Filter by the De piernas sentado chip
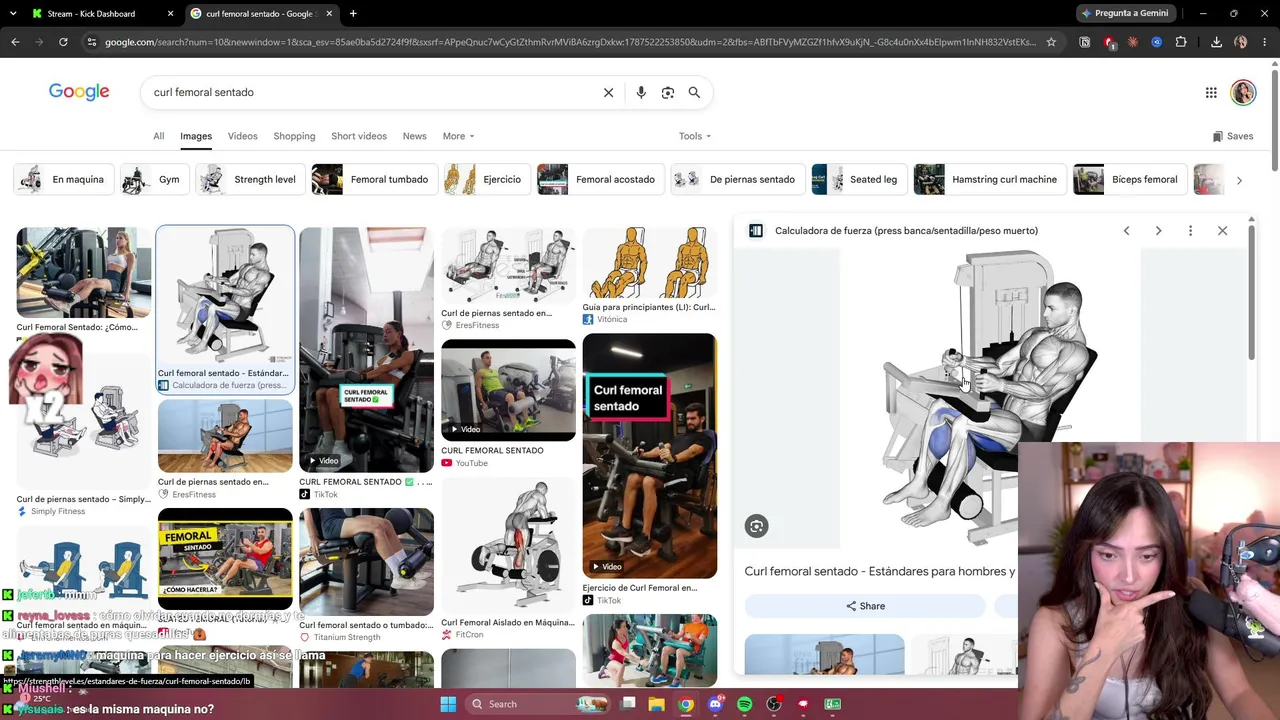1280x720 pixels. pyautogui.click(x=737, y=180)
